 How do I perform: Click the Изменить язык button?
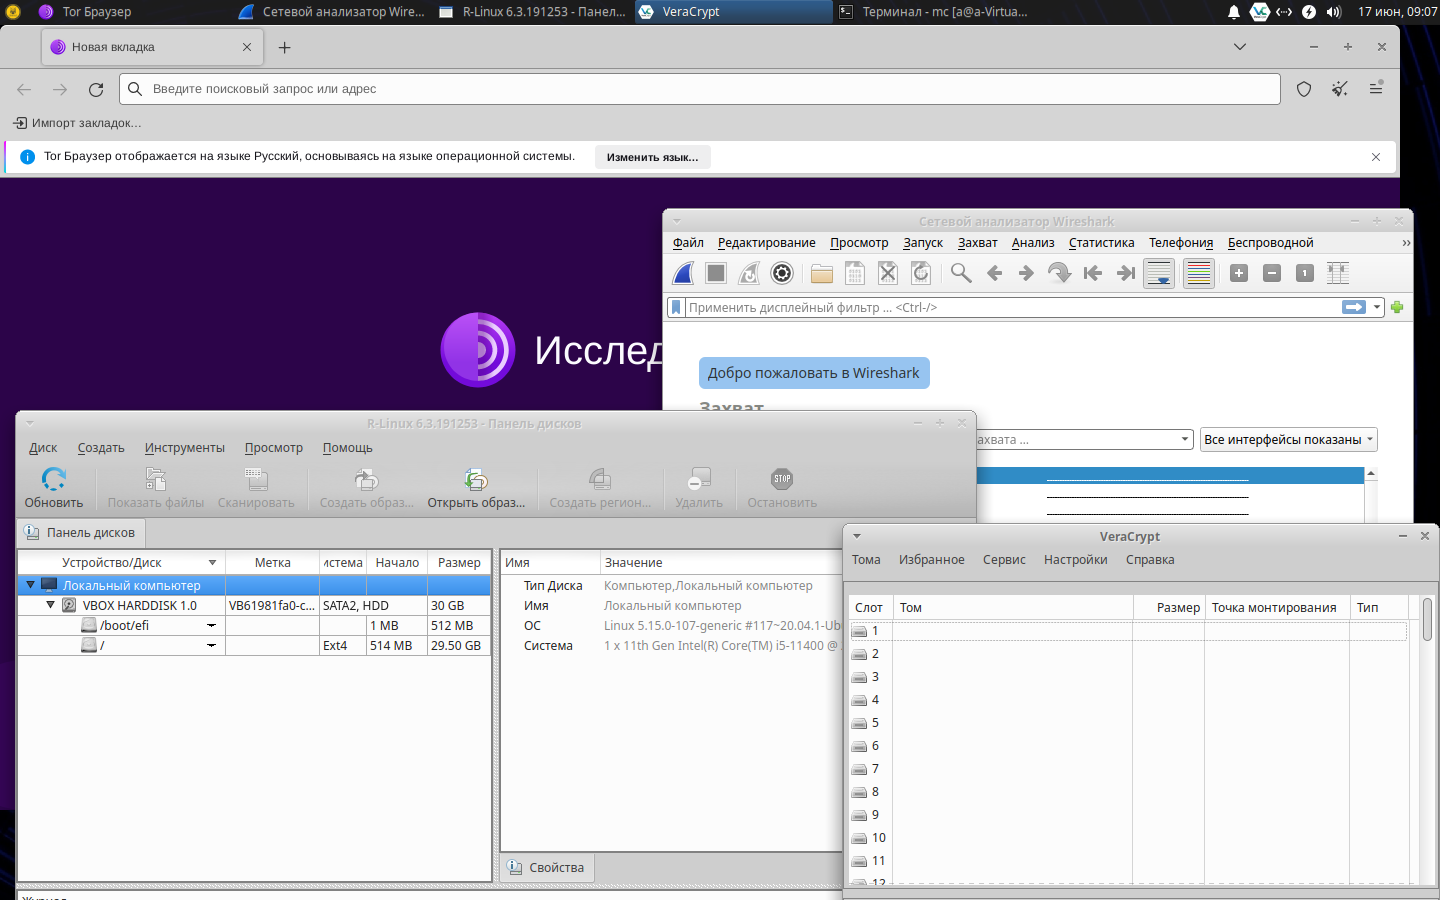click(652, 157)
